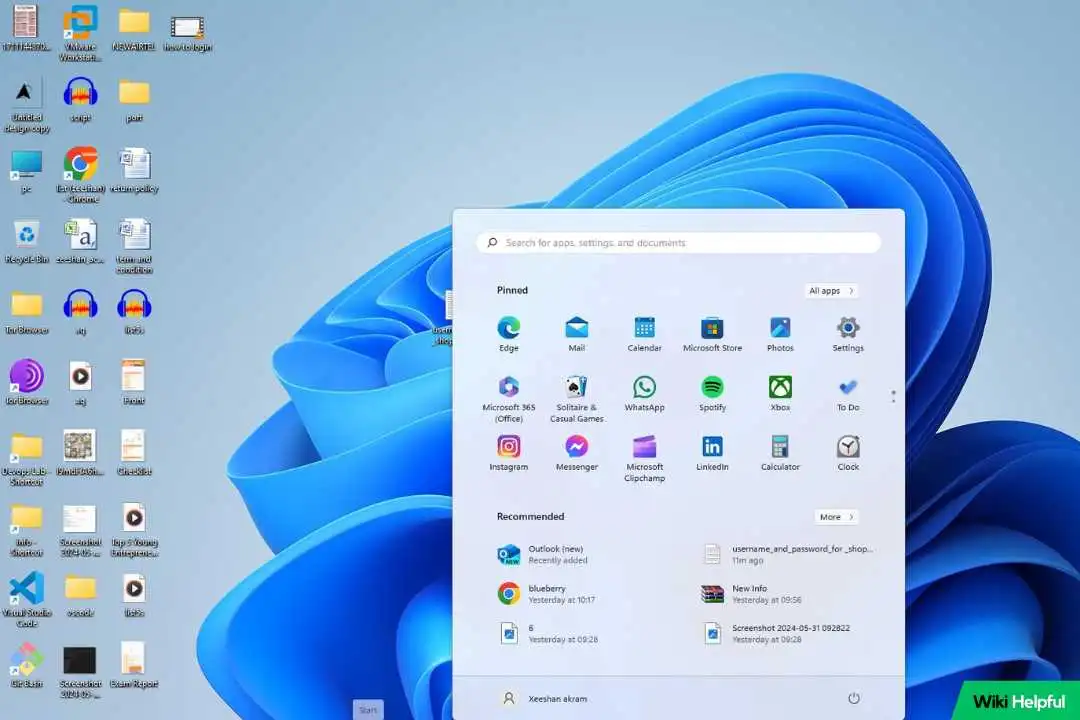
Task: Select the Git Bash shortcut
Action: click(26, 666)
